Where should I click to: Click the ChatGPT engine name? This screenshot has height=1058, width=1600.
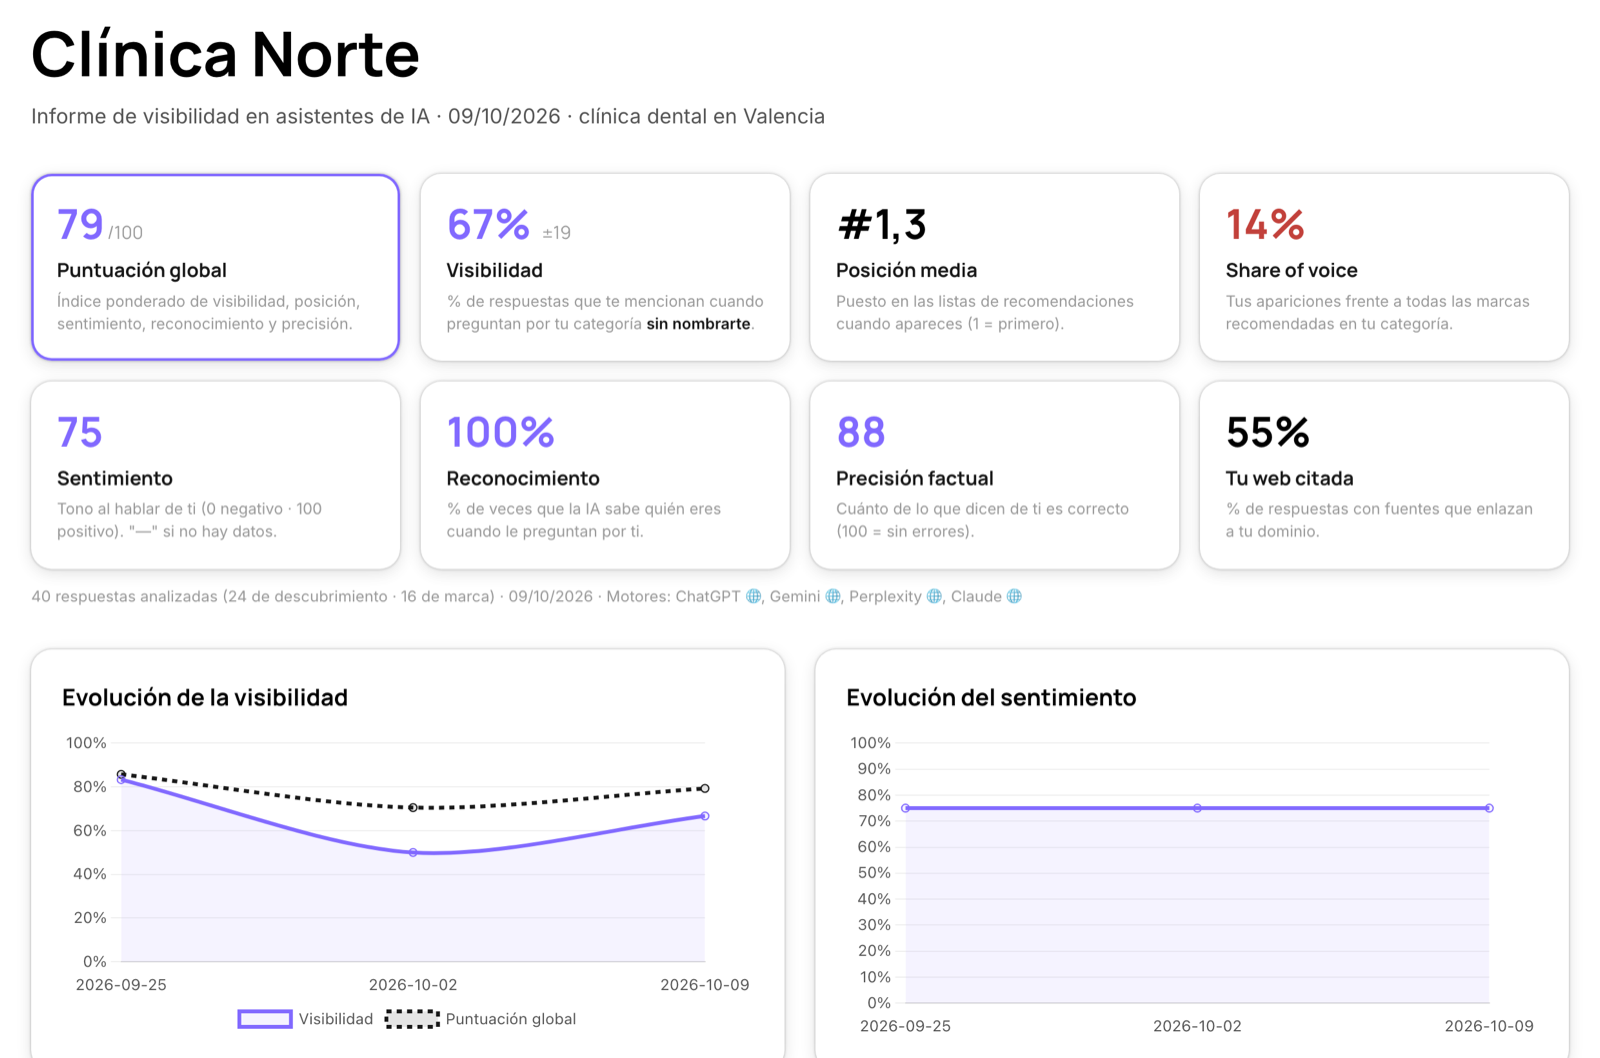point(708,596)
